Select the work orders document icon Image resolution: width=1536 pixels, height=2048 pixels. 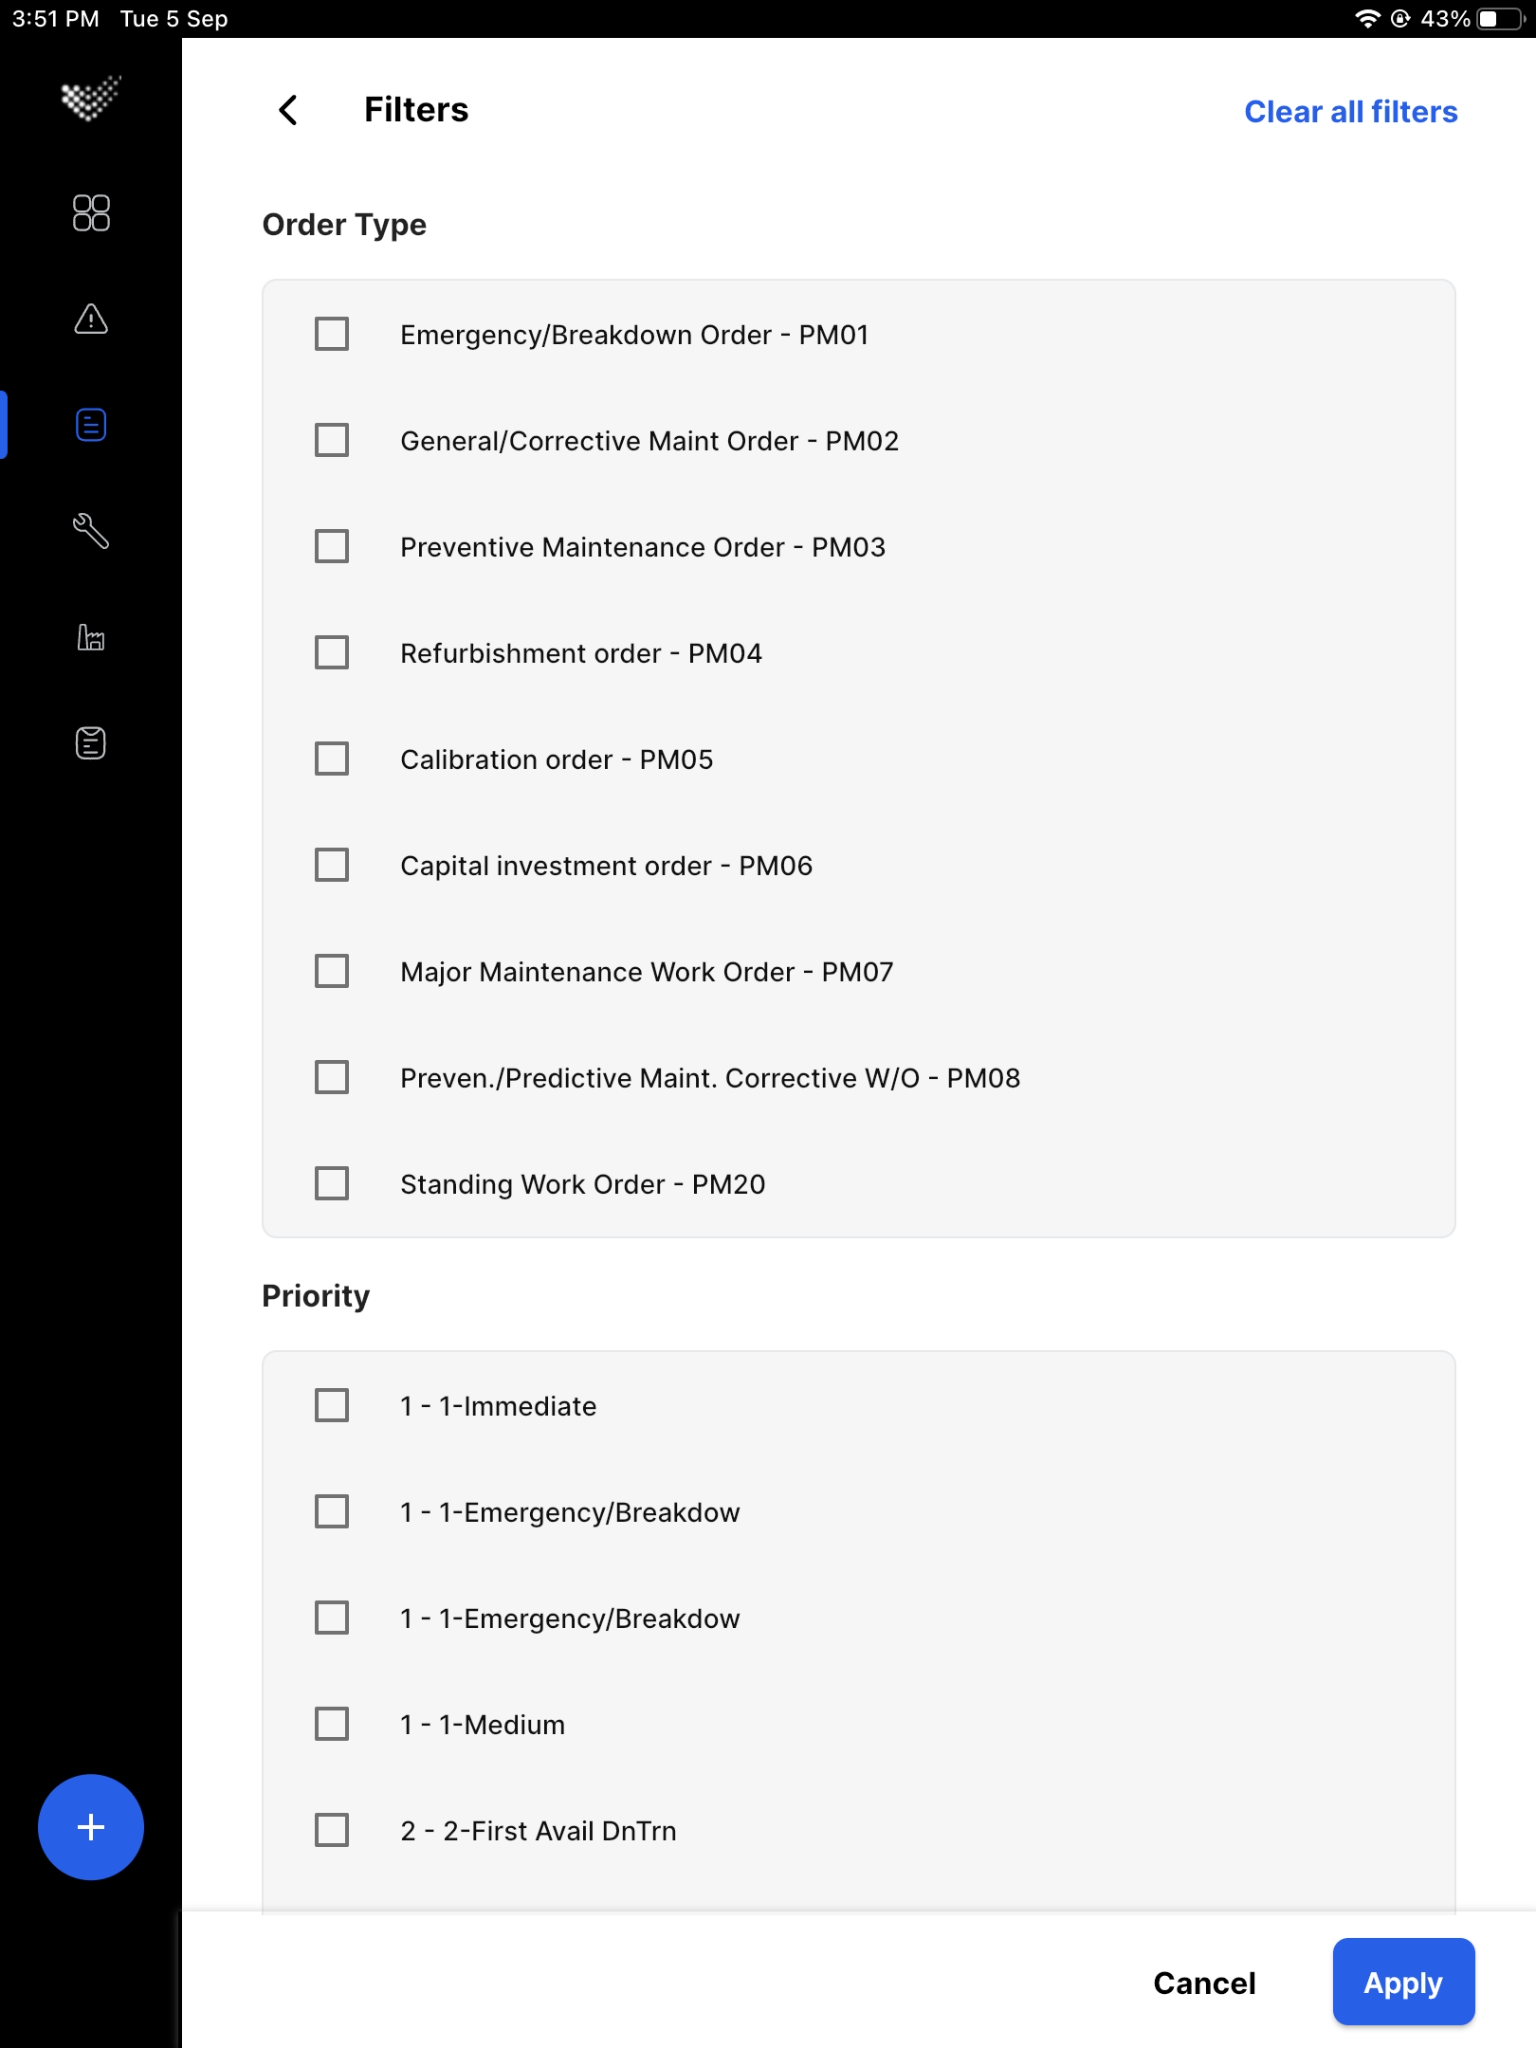91,425
